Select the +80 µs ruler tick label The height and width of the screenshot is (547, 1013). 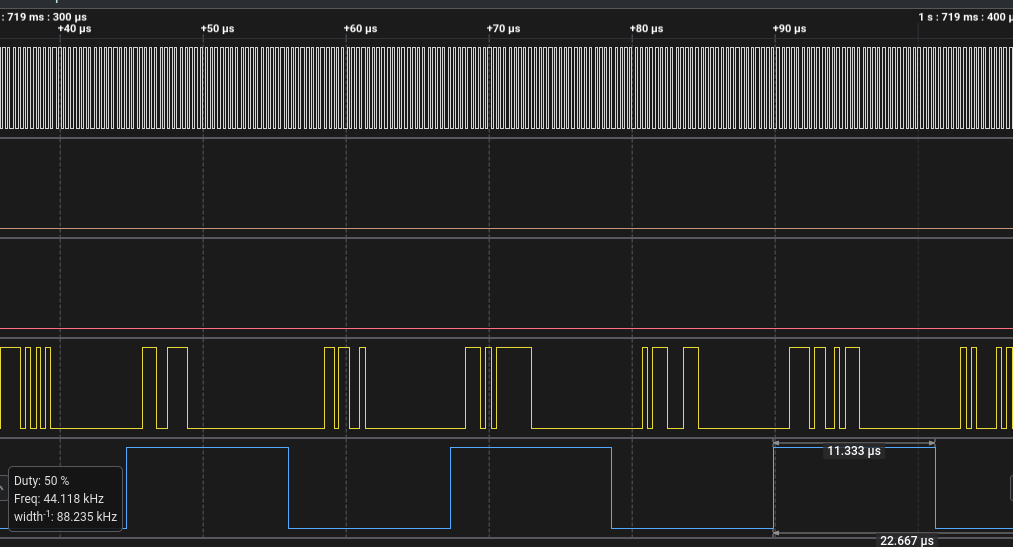click(646, 29)
